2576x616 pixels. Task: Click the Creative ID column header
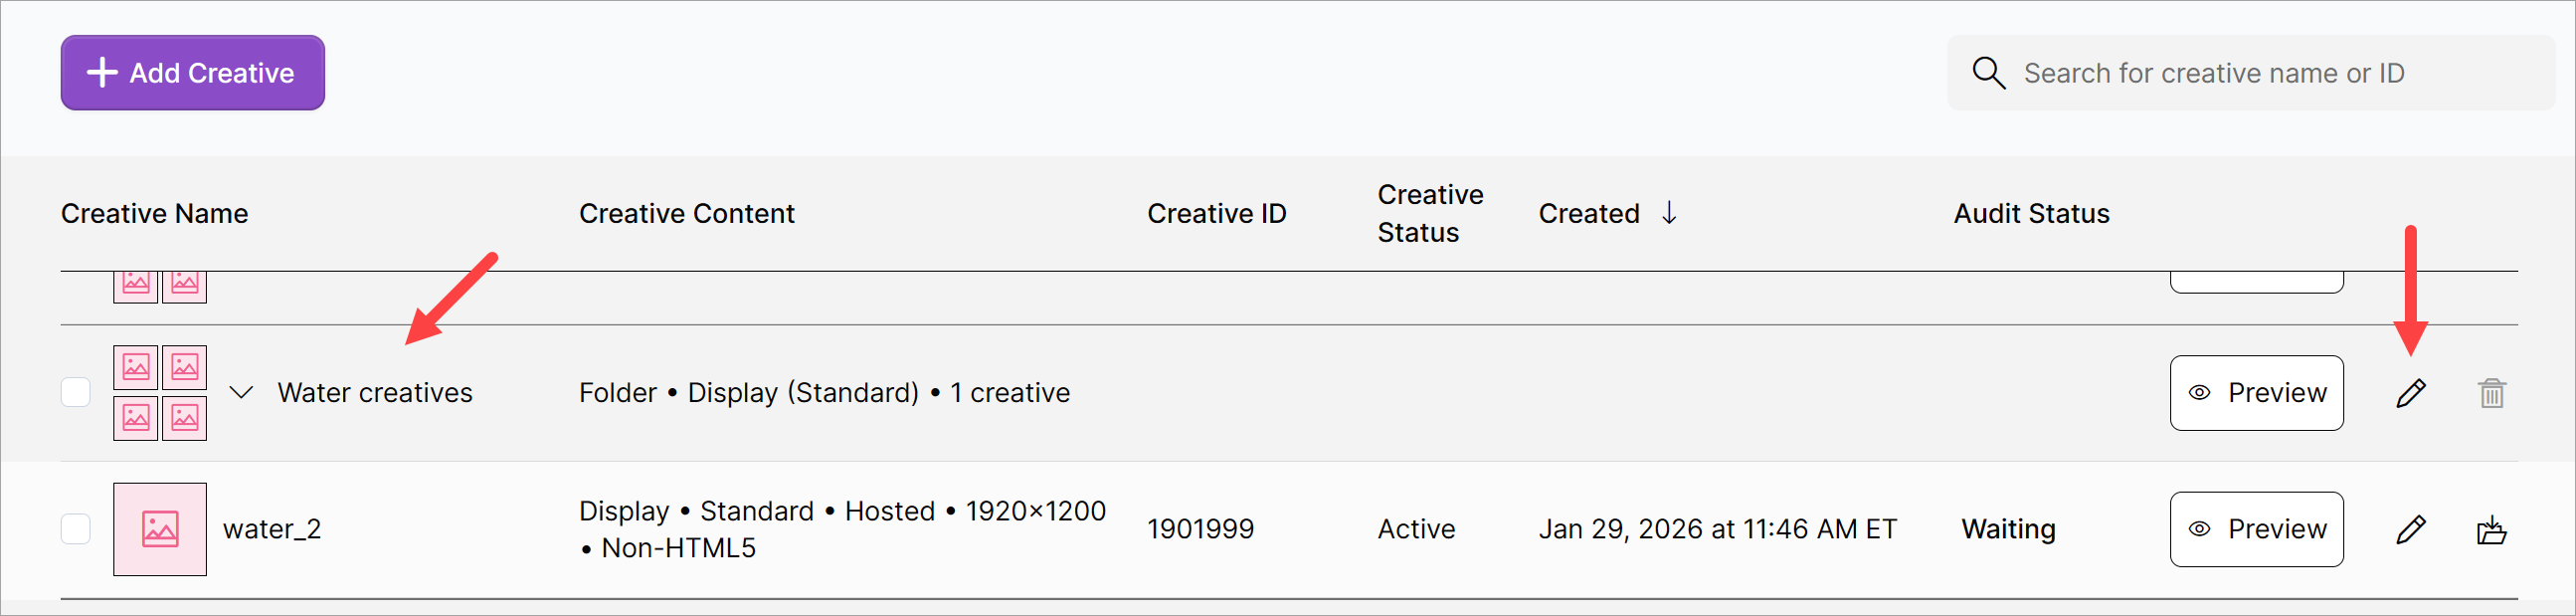click(x=1216, y=214)
